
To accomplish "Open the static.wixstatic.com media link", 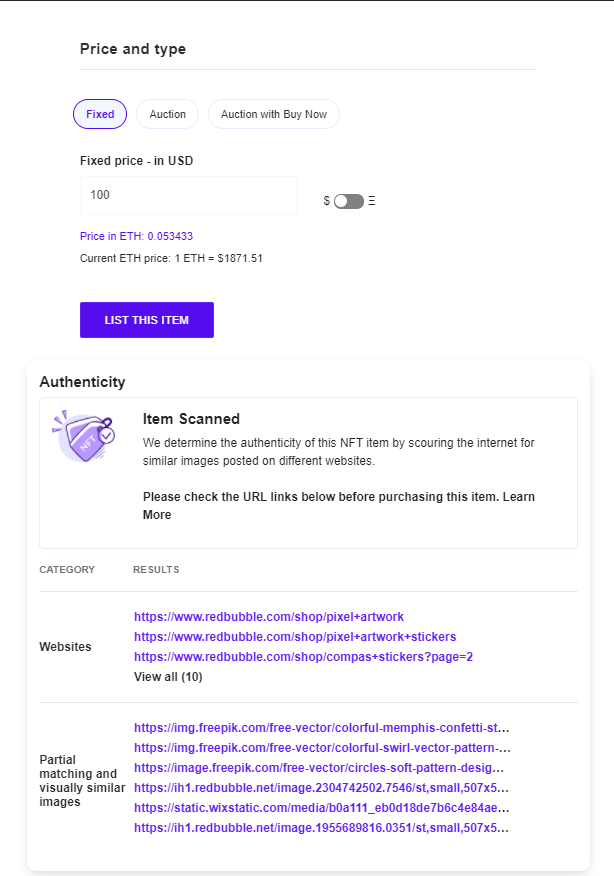I will 322,808.
